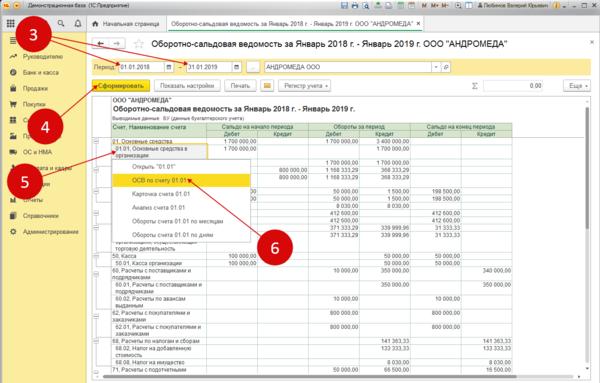Open the sections grid menu icon
Screen dimensions: 600x383
(11, 23)
